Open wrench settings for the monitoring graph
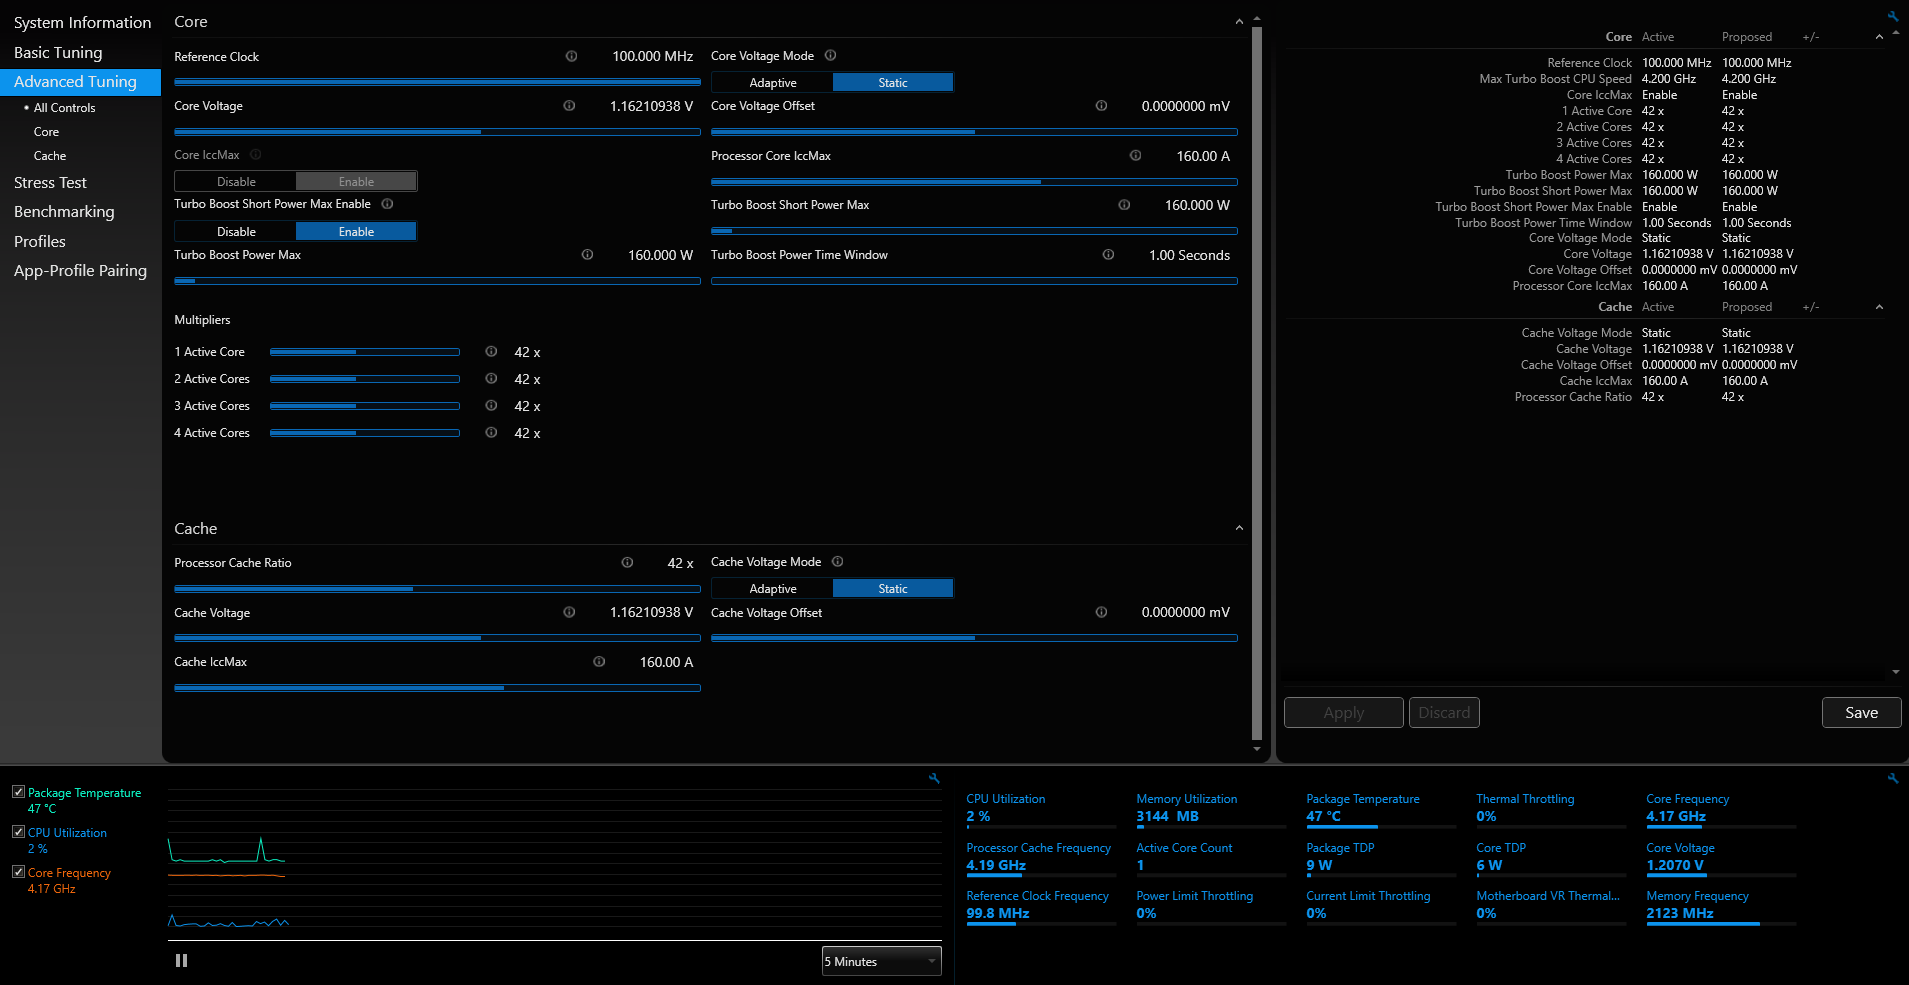This screenshot has height=985, width=1909. [x=934, y=778]
